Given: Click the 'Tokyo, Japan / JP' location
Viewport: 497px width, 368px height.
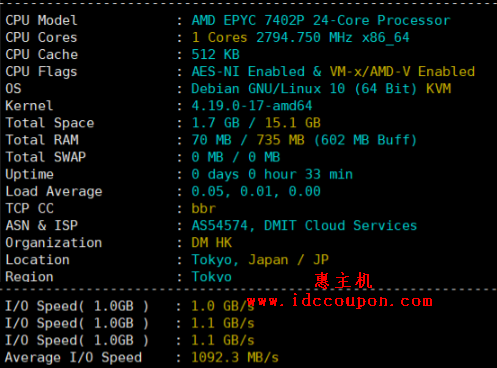Looking at the screenshot, I should [x=260, y=260].
